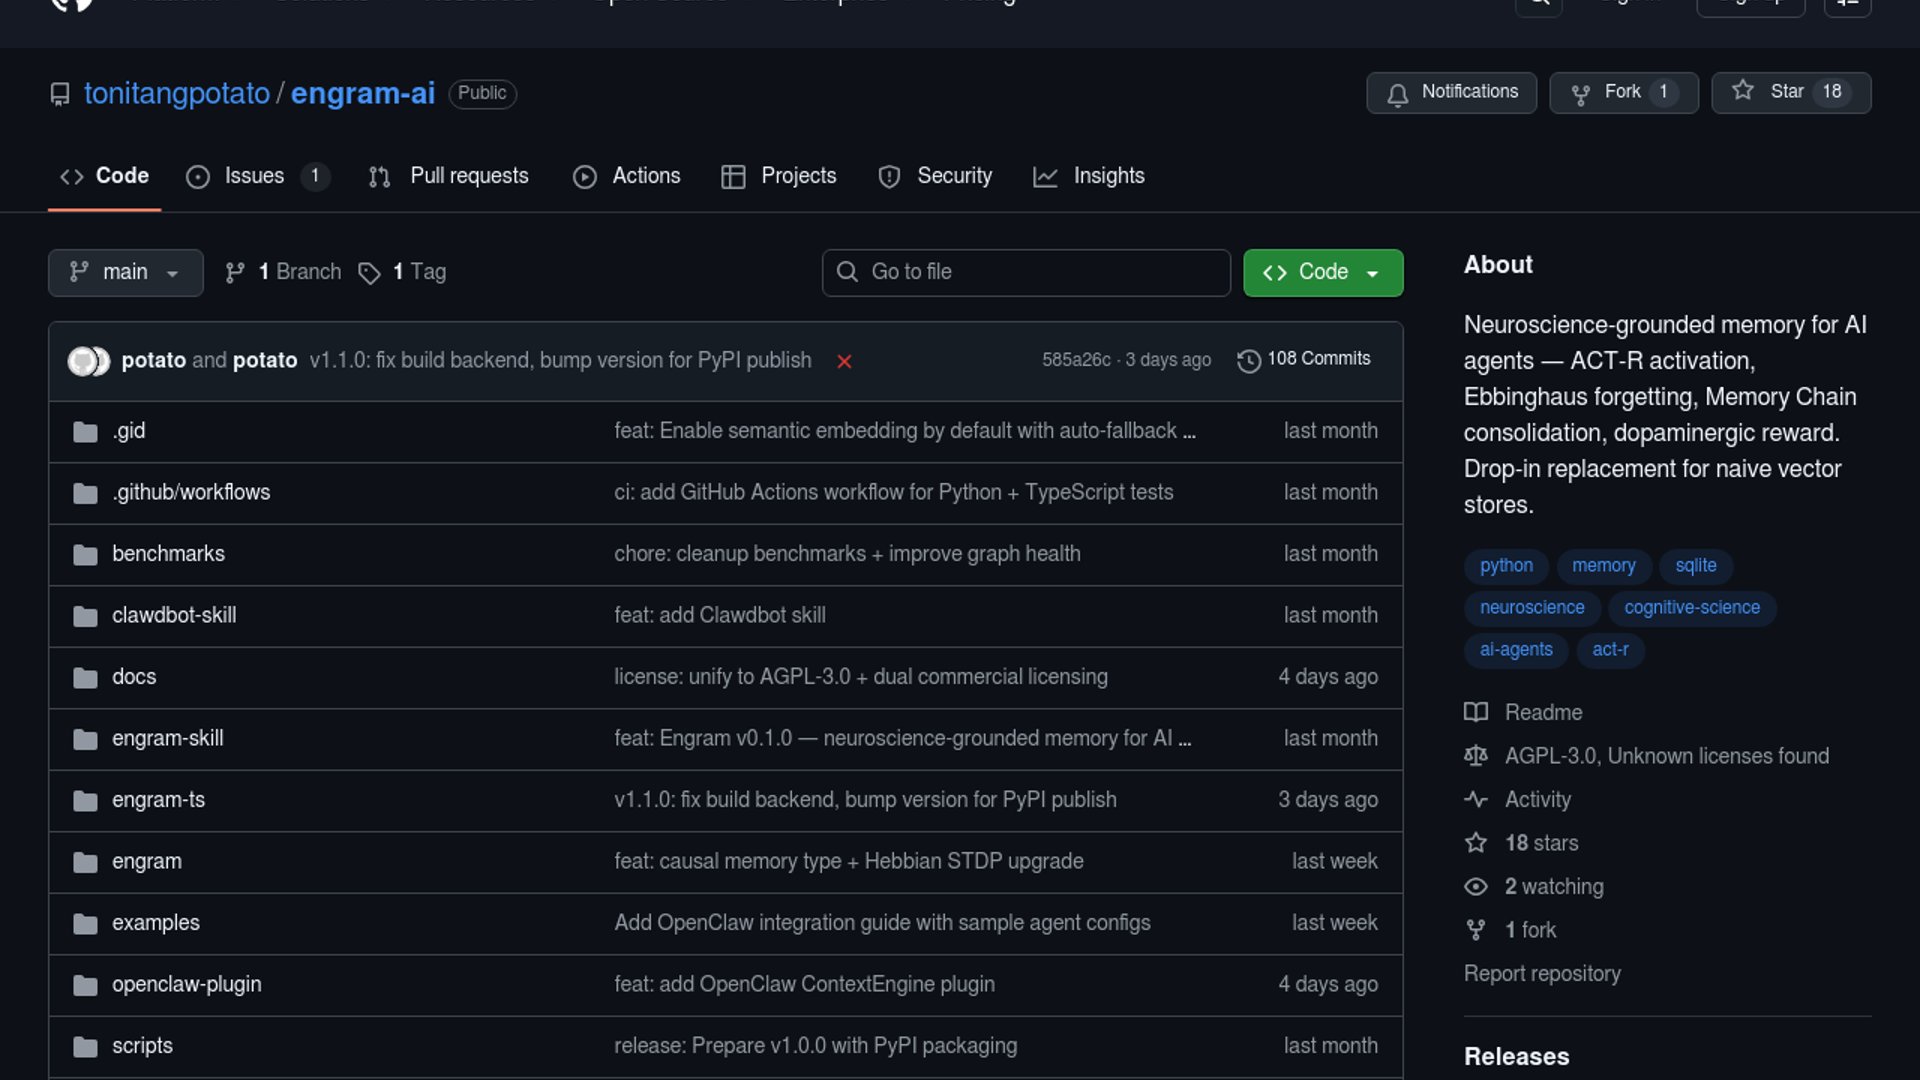Click Report repository link
This screenshot has width=1920, height=1080.
pos(1542,974)
